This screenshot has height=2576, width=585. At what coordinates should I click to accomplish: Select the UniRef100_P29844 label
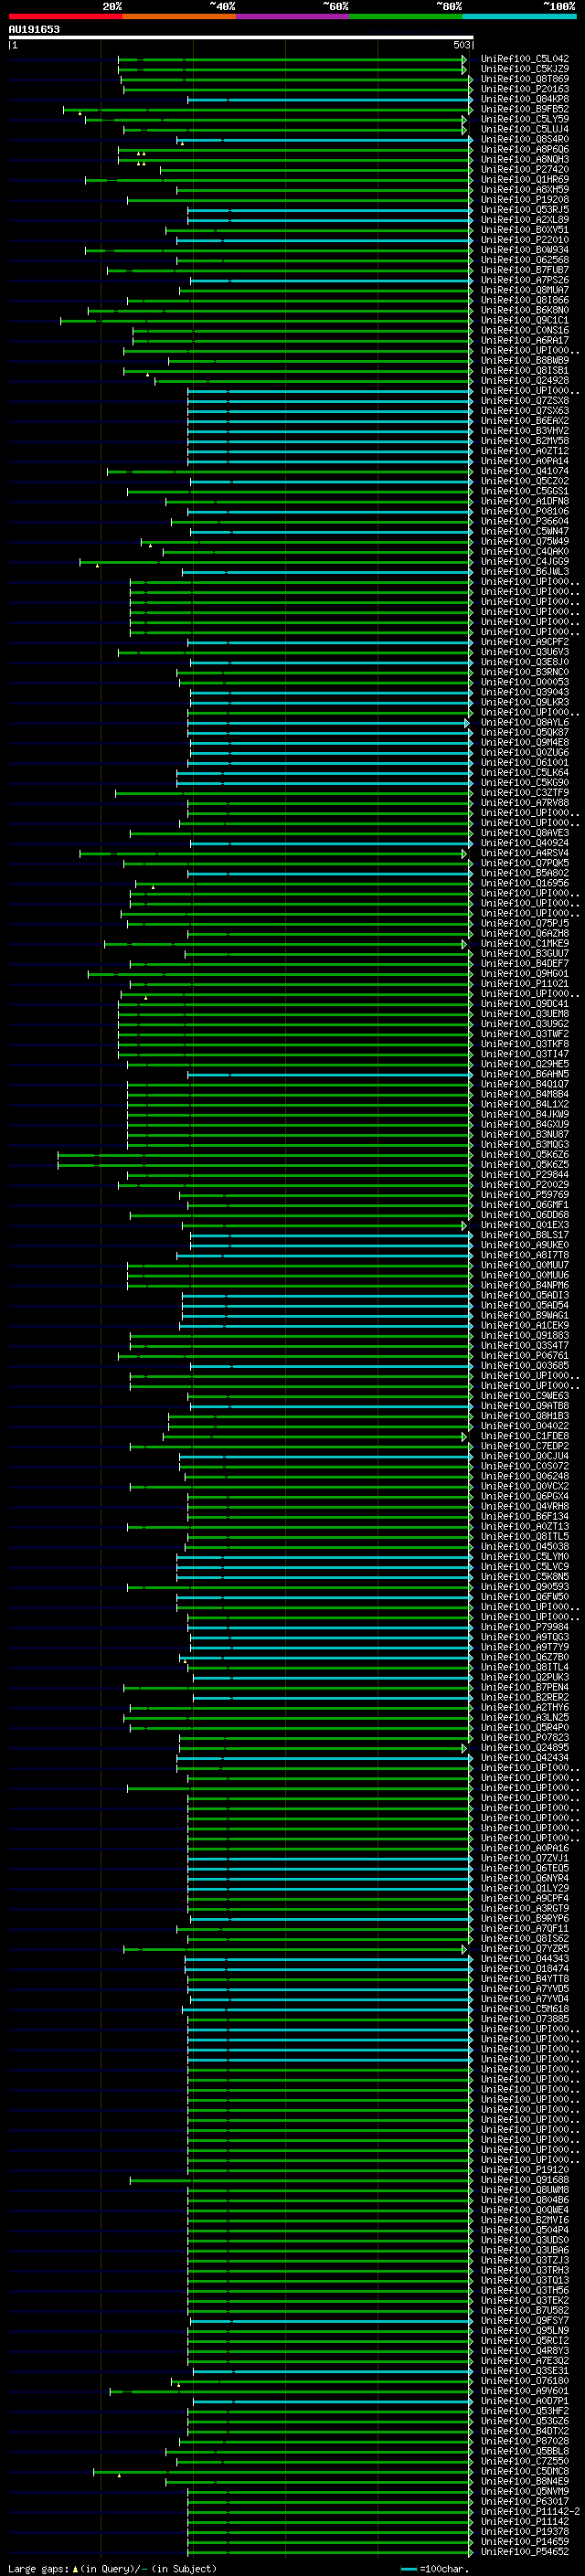coord(525,1175)
